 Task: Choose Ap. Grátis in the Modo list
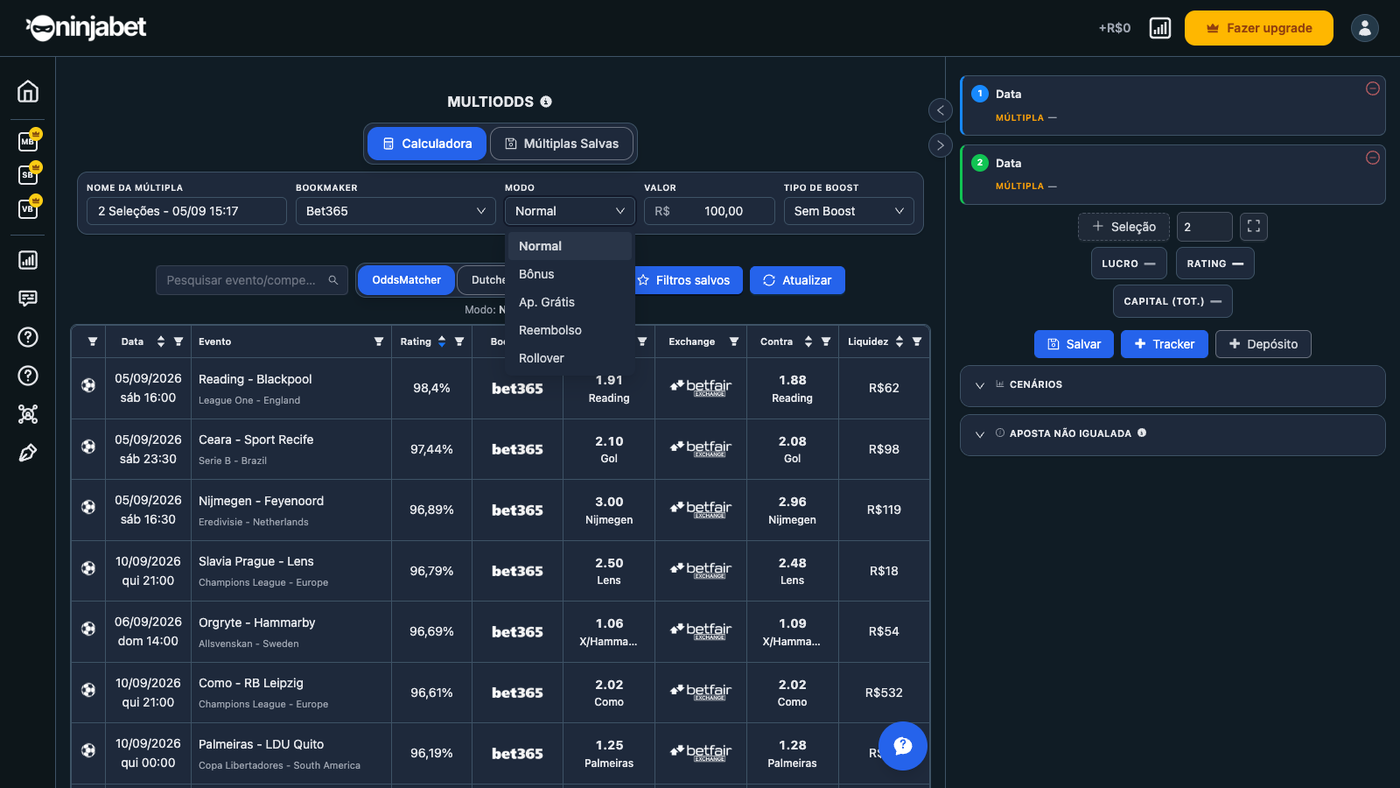pyautogui.click(x=570, y=302)
